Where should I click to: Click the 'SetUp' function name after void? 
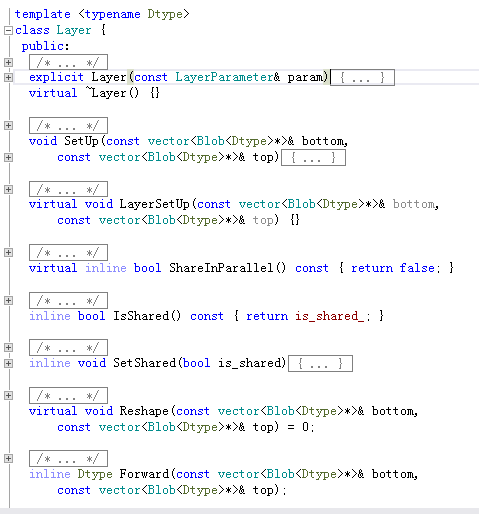pos(81,141)
